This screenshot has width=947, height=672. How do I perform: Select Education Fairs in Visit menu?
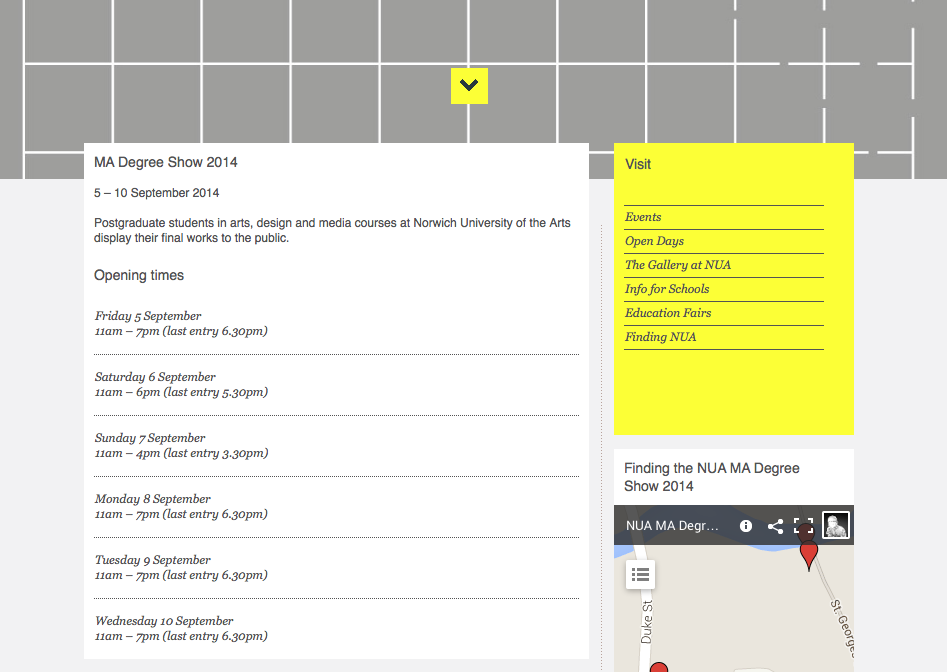(668, 313)
